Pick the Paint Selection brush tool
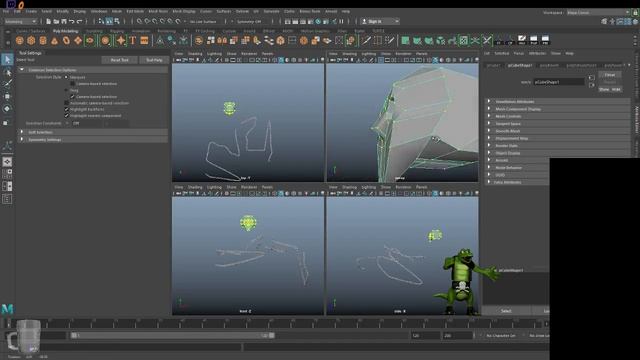The image size is (640, 360). [7, 84]
